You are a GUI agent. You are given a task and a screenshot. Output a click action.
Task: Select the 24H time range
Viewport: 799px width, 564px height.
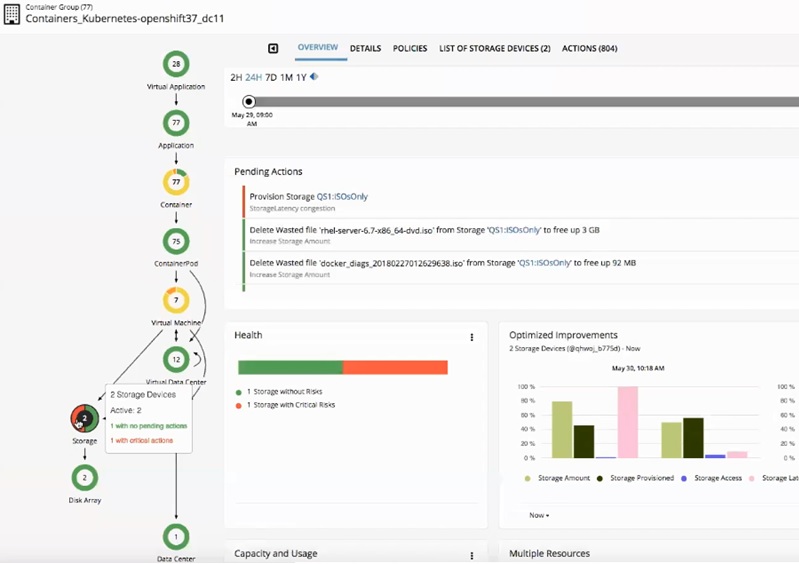254,77
